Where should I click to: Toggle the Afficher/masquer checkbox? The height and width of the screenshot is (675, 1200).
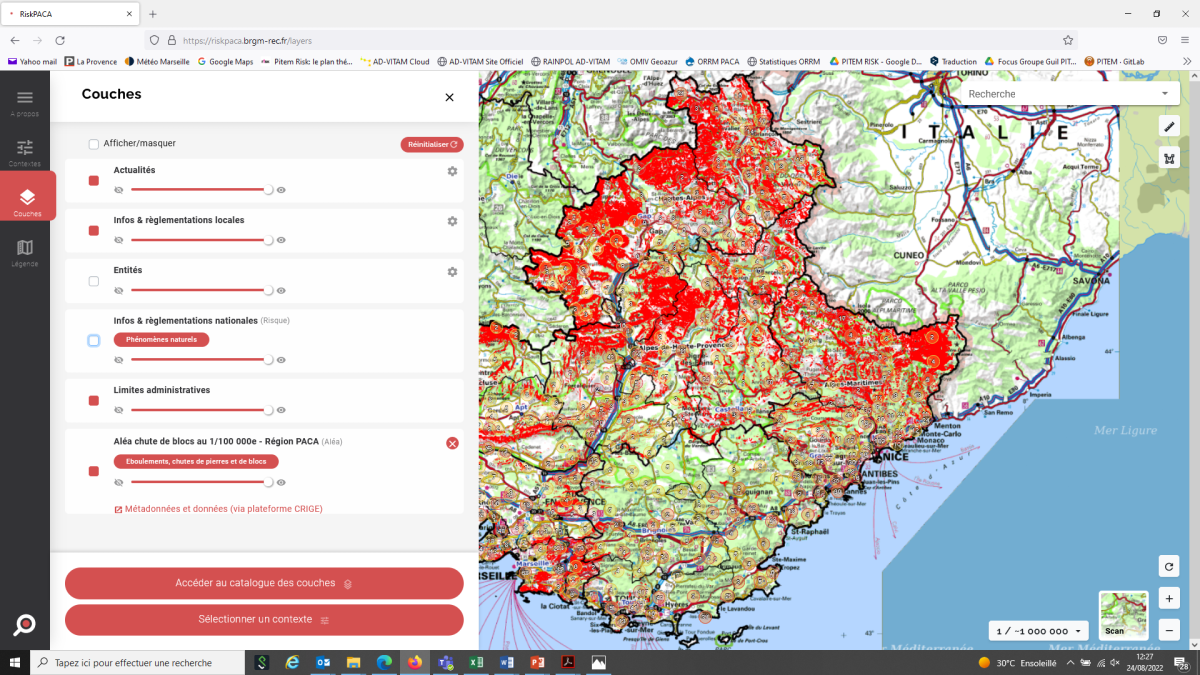[94, 144]
